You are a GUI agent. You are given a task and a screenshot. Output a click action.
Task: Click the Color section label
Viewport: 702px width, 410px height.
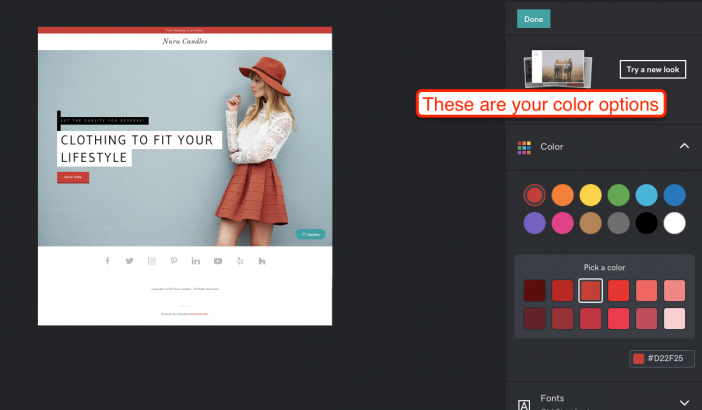[552, 147]
